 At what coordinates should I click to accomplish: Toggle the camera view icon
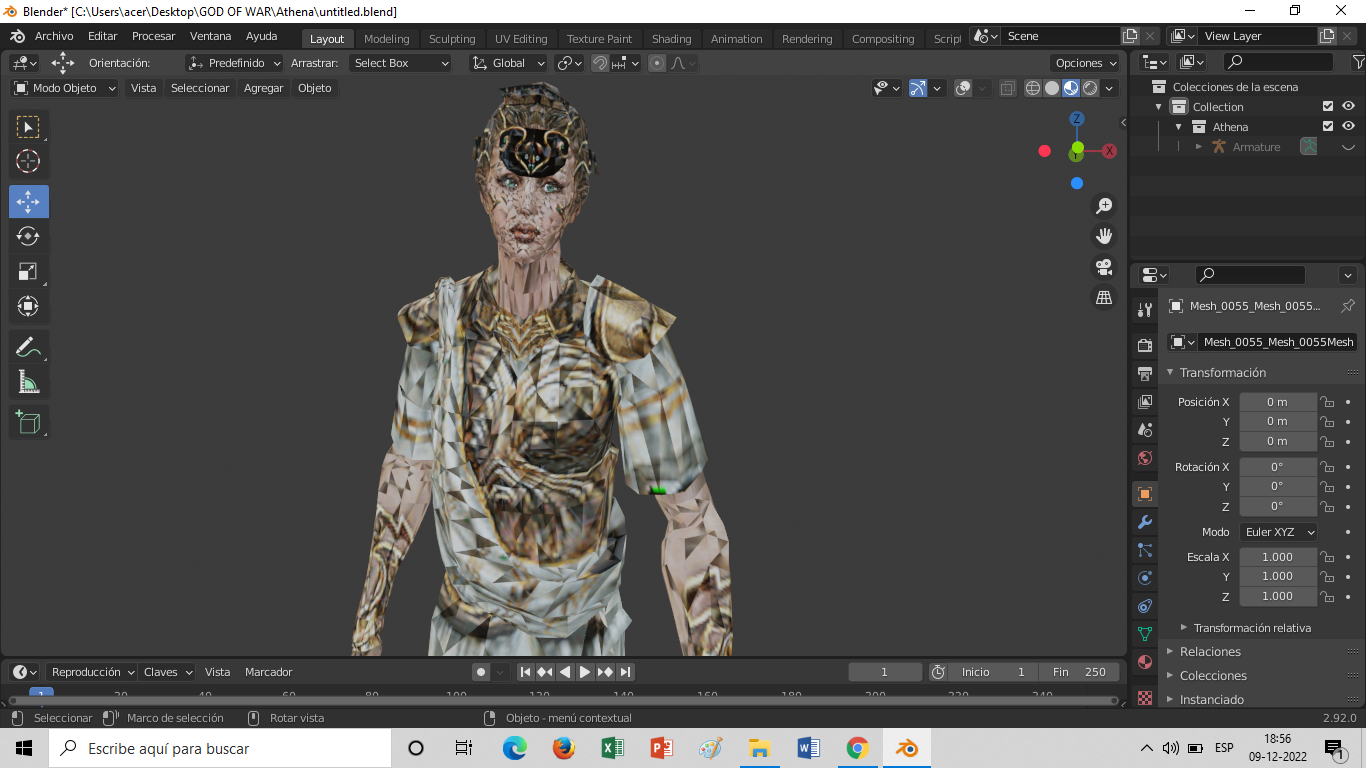[x=1104, y=267]
